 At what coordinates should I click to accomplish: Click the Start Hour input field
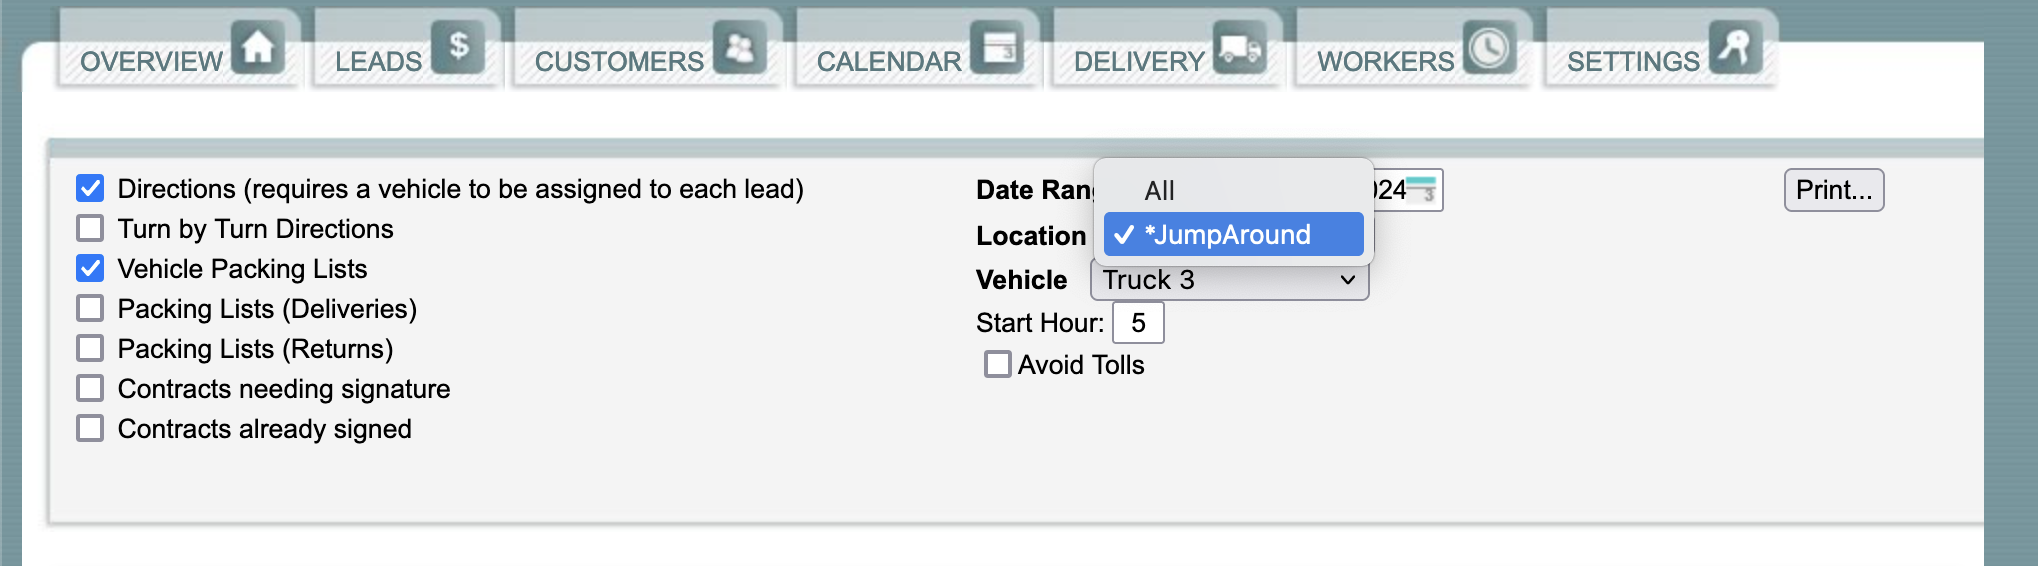[x=1138, y=323]
